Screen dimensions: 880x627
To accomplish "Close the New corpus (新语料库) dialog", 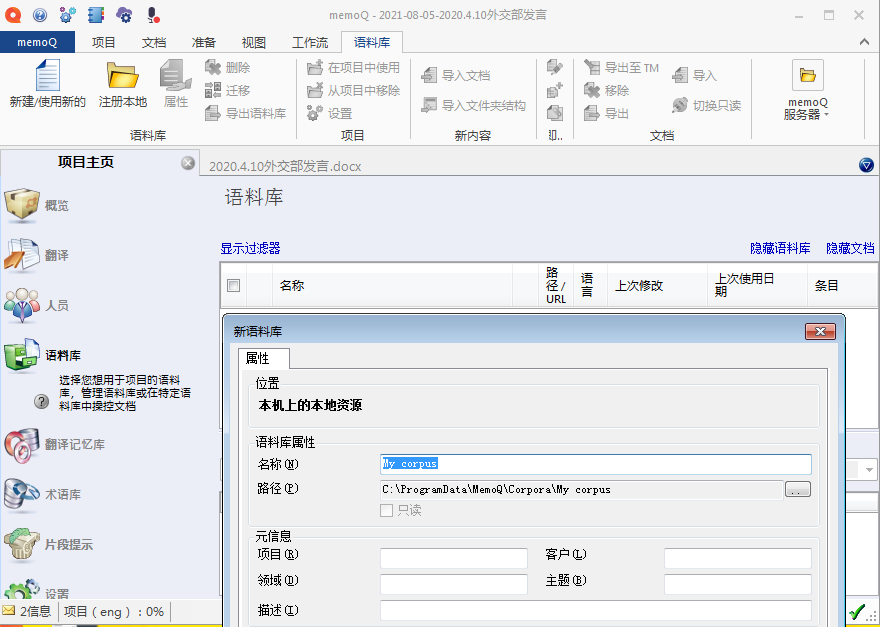I will pyautogui.click(x=820, y=331).
